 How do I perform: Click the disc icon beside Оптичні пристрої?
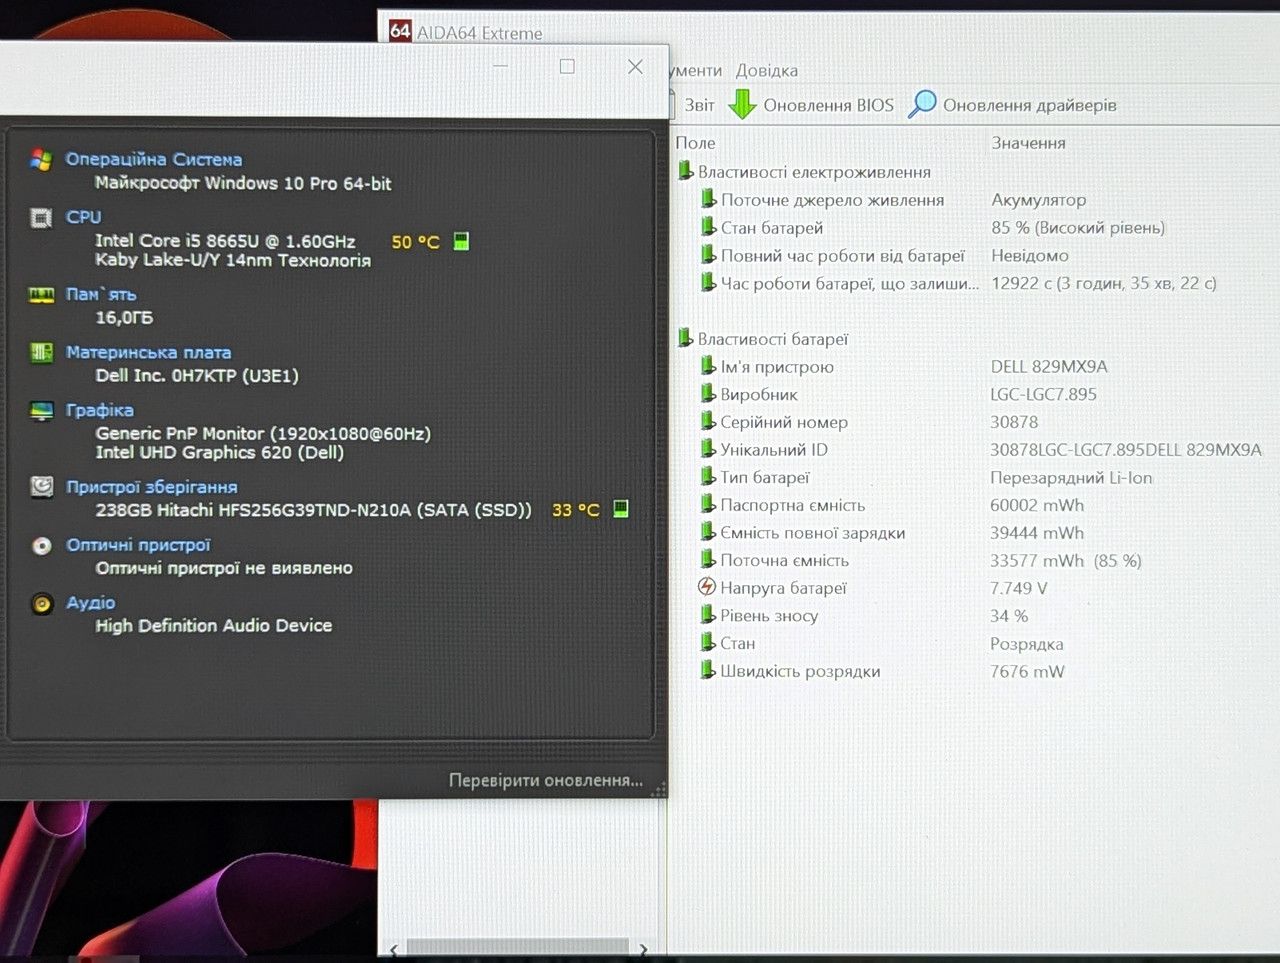41,545
